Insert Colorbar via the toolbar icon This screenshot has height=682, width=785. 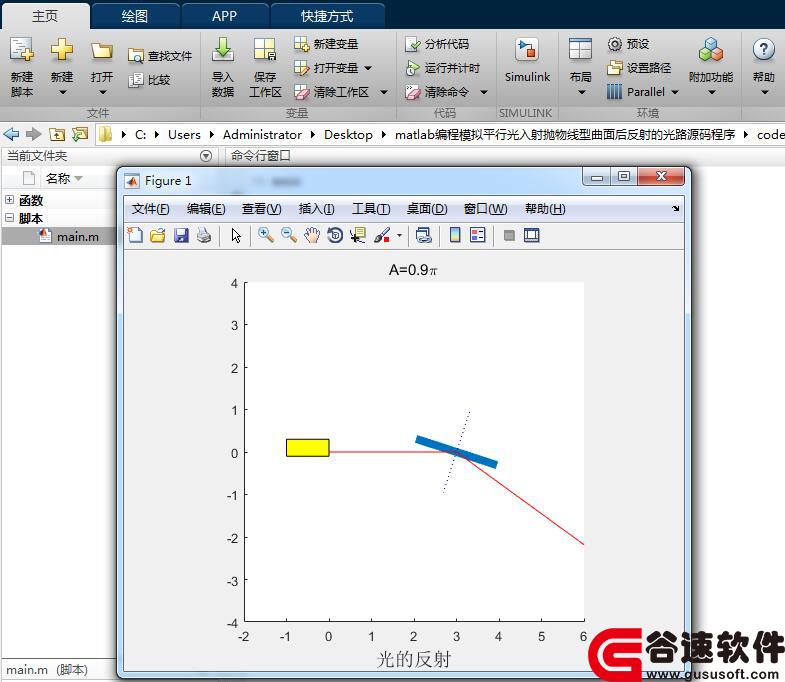(x=455, y=235)
